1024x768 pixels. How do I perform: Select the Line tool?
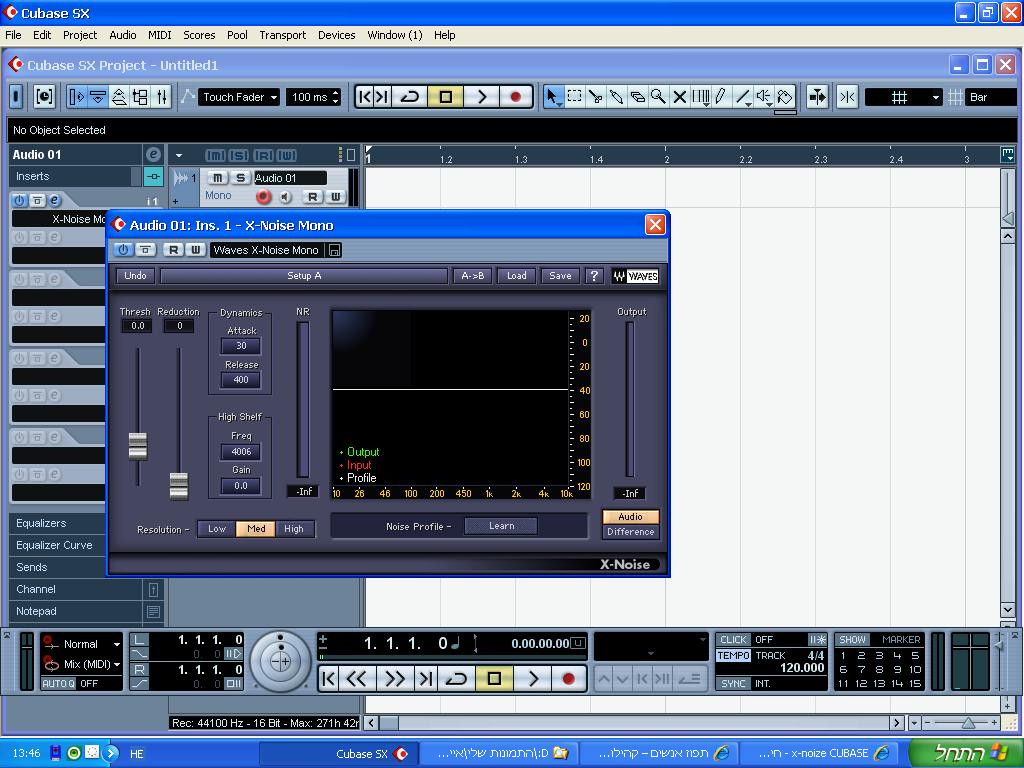pos(743,97)
